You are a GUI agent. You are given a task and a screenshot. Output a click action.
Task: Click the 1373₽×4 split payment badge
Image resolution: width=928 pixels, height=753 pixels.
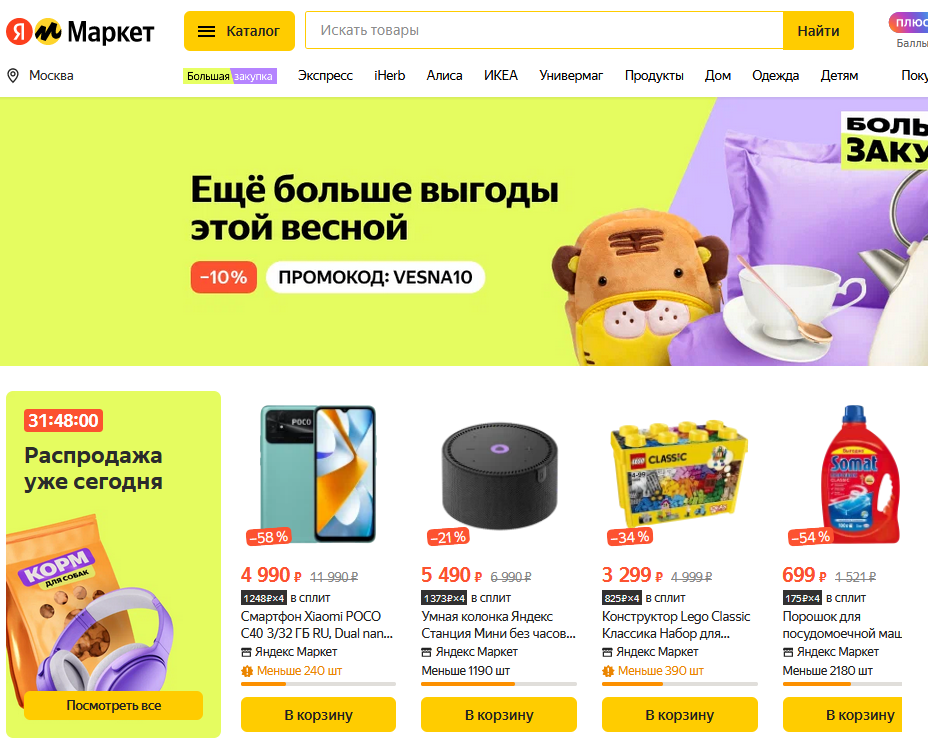(444, 598)
